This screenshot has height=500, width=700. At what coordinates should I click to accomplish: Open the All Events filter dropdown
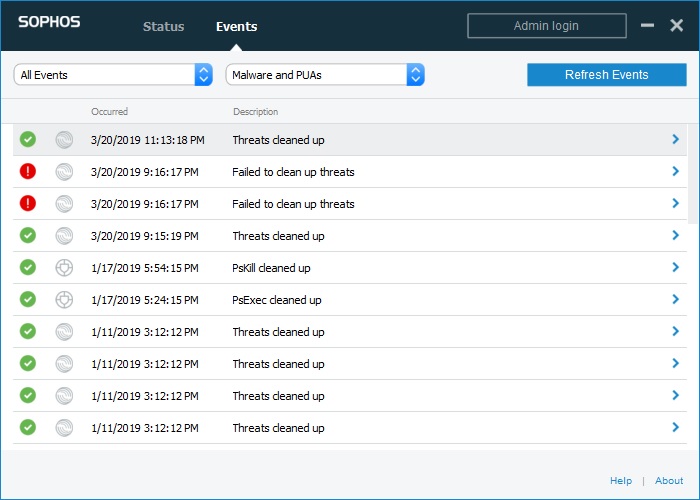click(x=113, y=75)
